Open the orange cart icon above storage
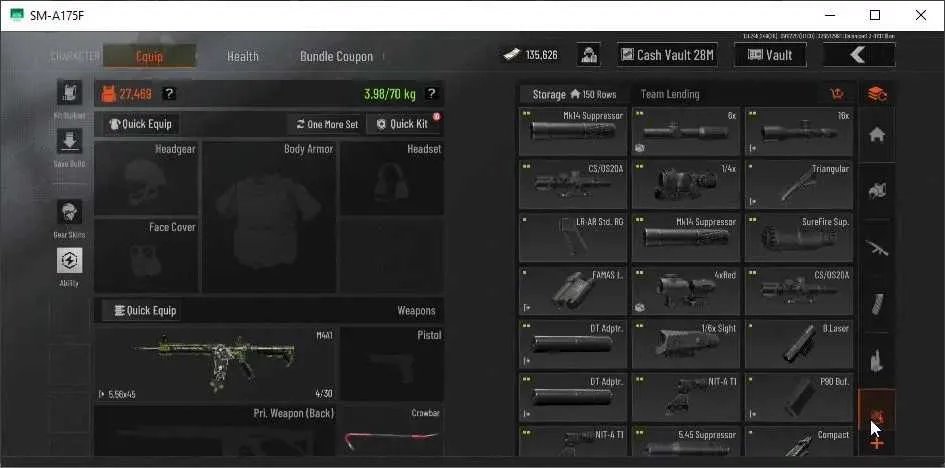Viewport: 945px width, 468px height. [x=837, y=94]
